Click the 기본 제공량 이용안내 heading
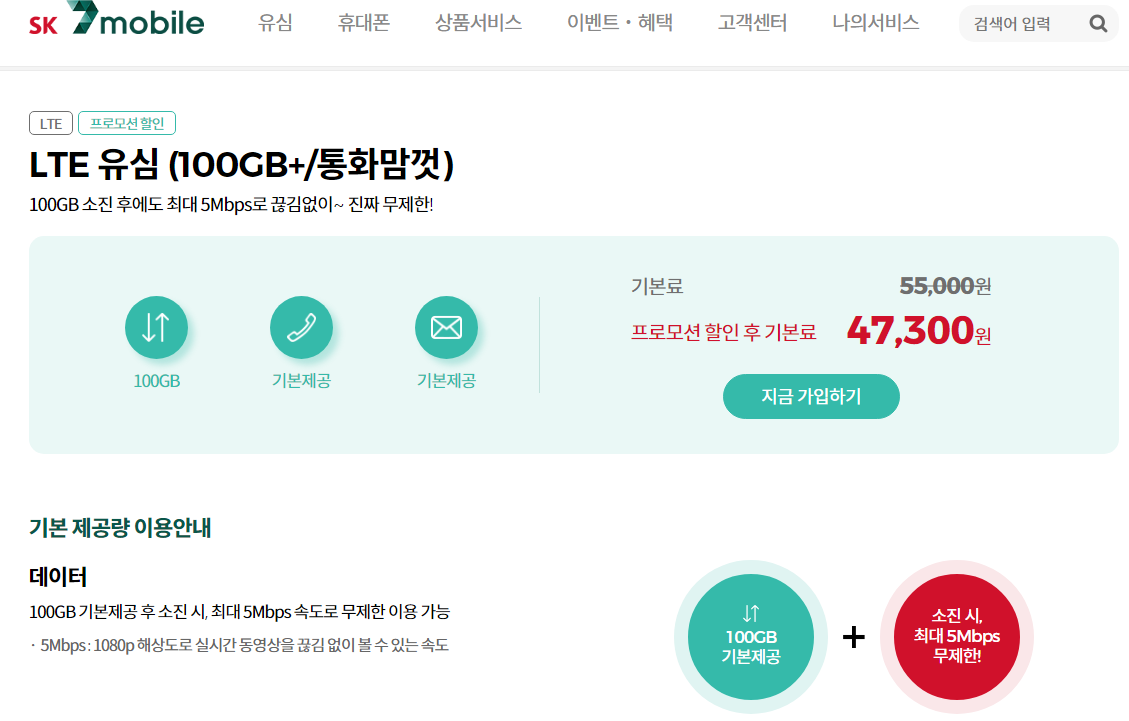 click(120, 527)
